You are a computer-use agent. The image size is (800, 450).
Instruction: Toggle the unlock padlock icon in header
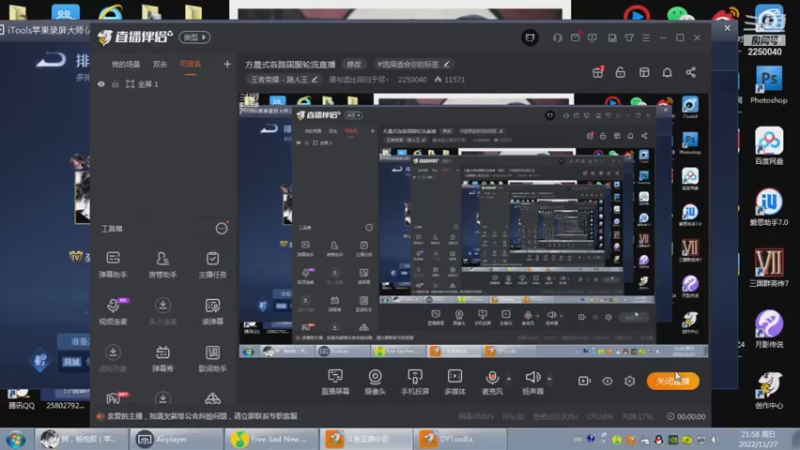click(x=620, y=72)
